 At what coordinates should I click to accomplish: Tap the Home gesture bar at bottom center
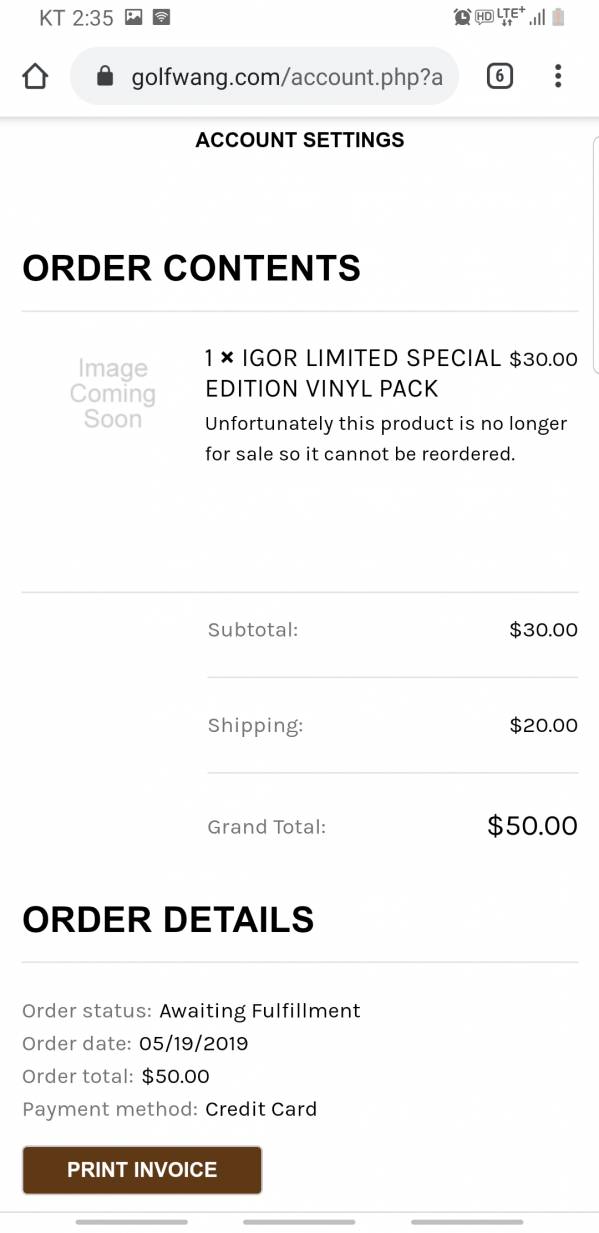(x=299, y=1221)
